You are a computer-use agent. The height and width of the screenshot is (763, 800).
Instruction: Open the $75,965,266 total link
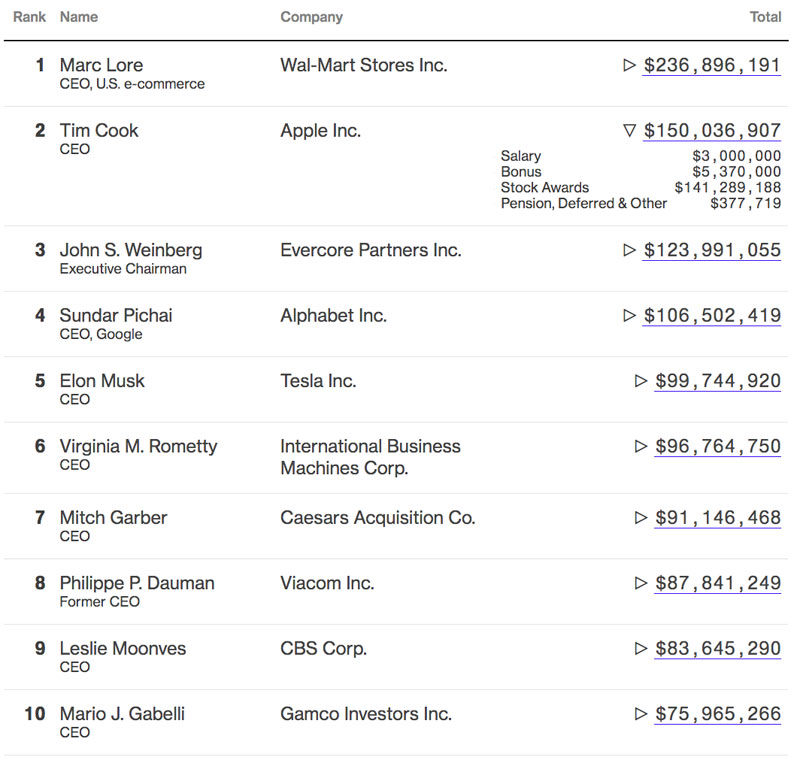coord(718,713)
